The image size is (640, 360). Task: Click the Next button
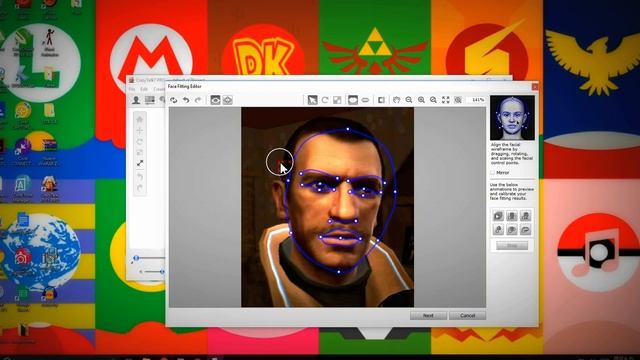(x=428, y=316)
